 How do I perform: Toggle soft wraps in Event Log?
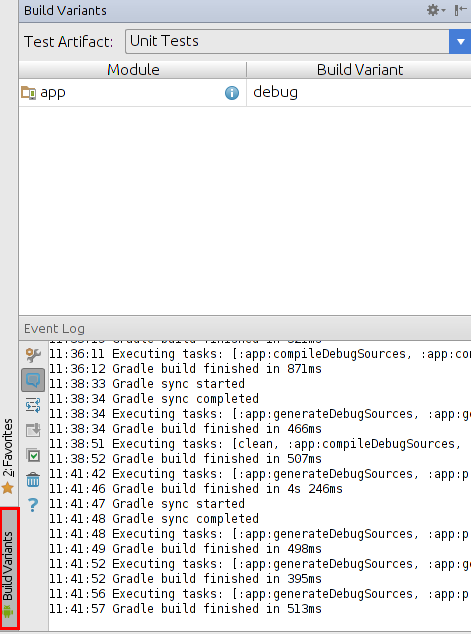(33, 405)
